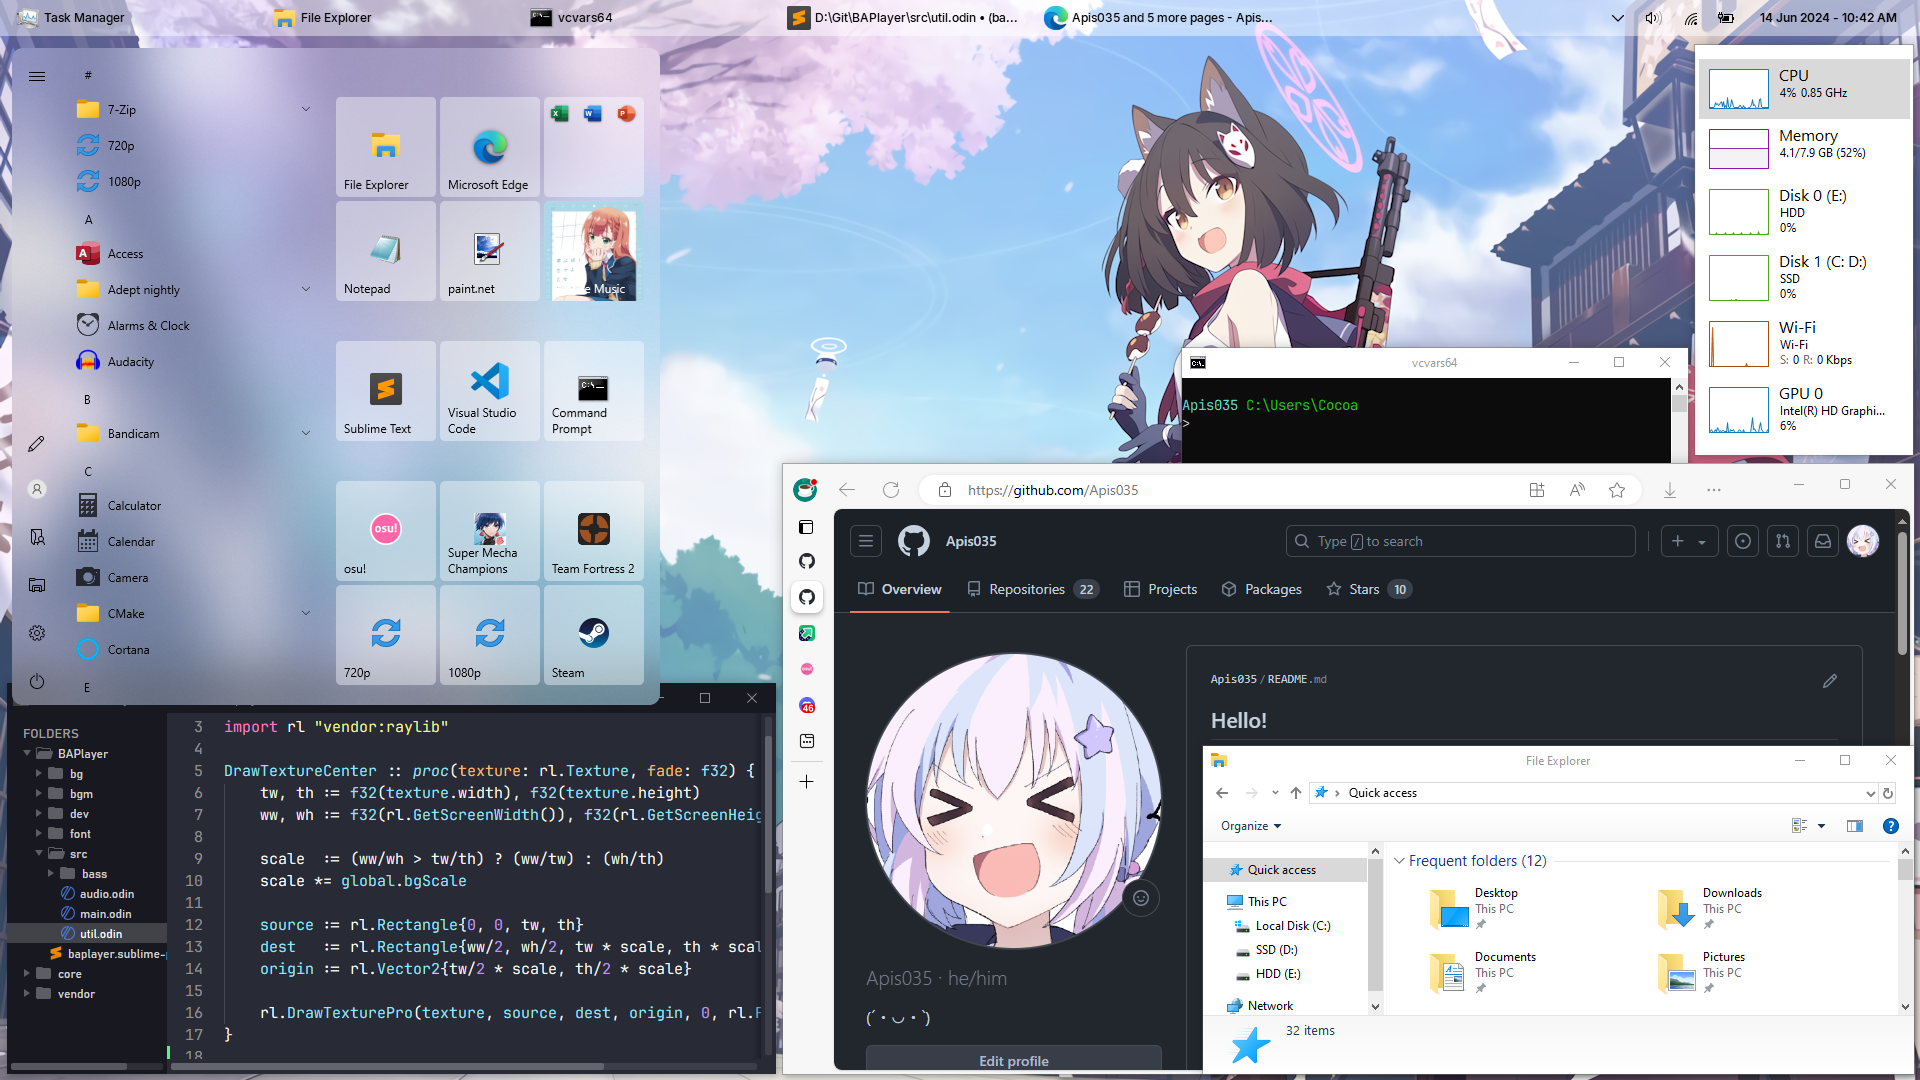This screenshot has width=1920, height=1080.
Task: Switch to the Repositories tab
Action: click(x=1027, y=589)
